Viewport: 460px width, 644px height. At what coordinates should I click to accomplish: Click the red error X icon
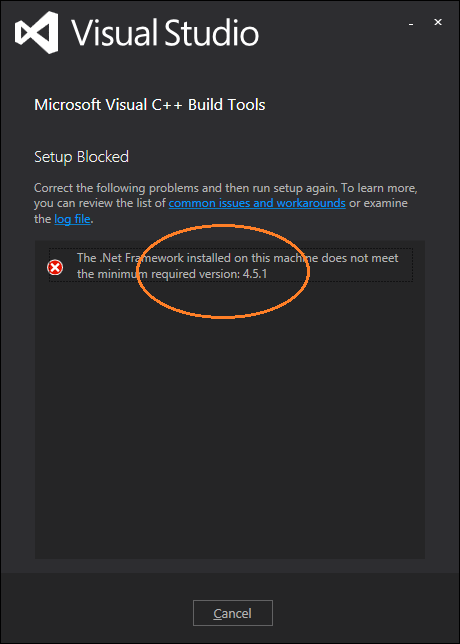tap(55, 268)
